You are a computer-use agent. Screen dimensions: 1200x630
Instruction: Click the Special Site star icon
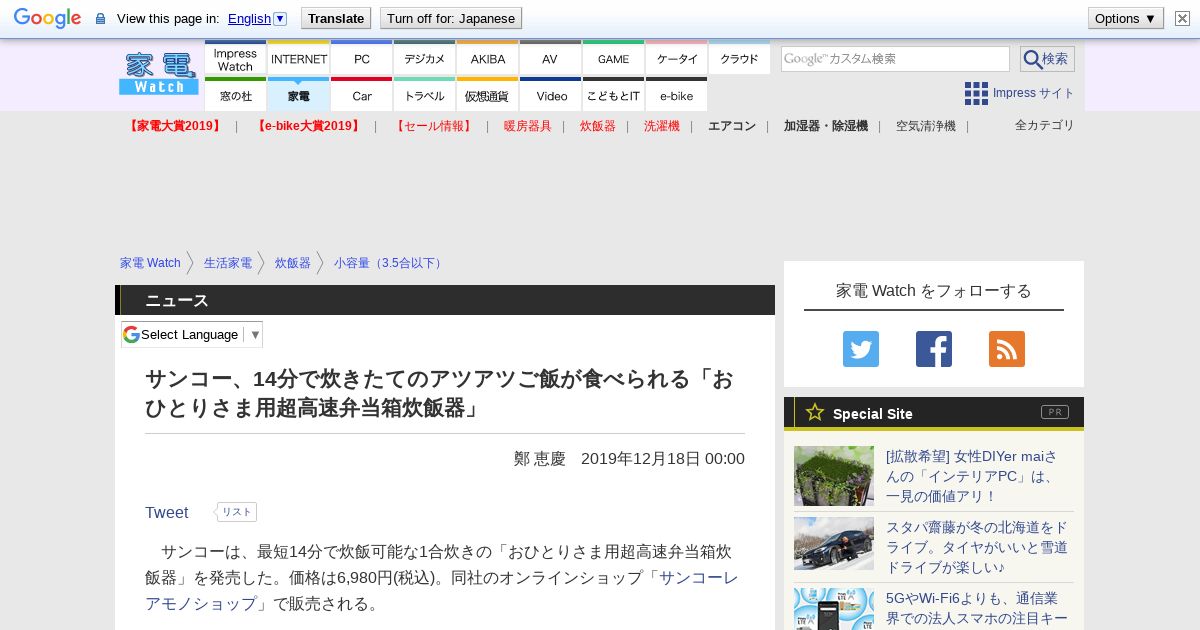pos(815,412)
